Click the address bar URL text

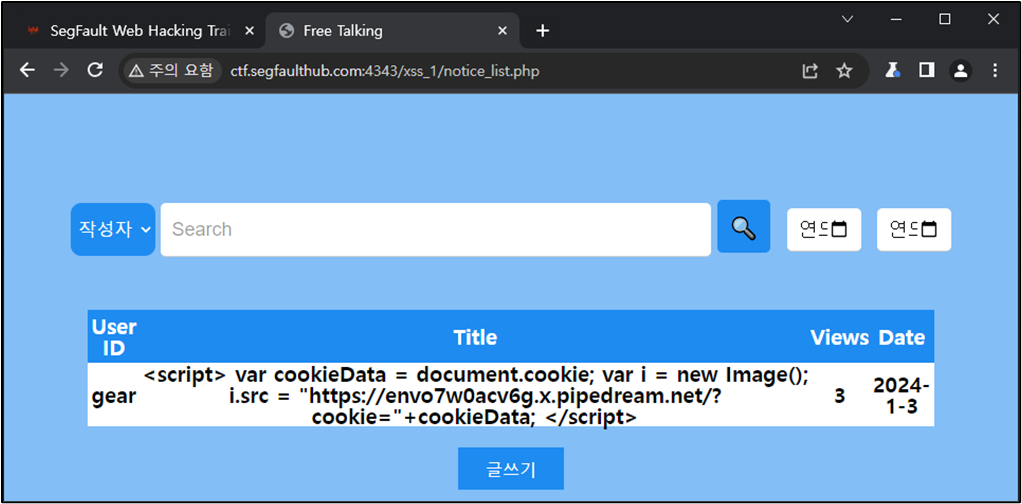(385, 70)
